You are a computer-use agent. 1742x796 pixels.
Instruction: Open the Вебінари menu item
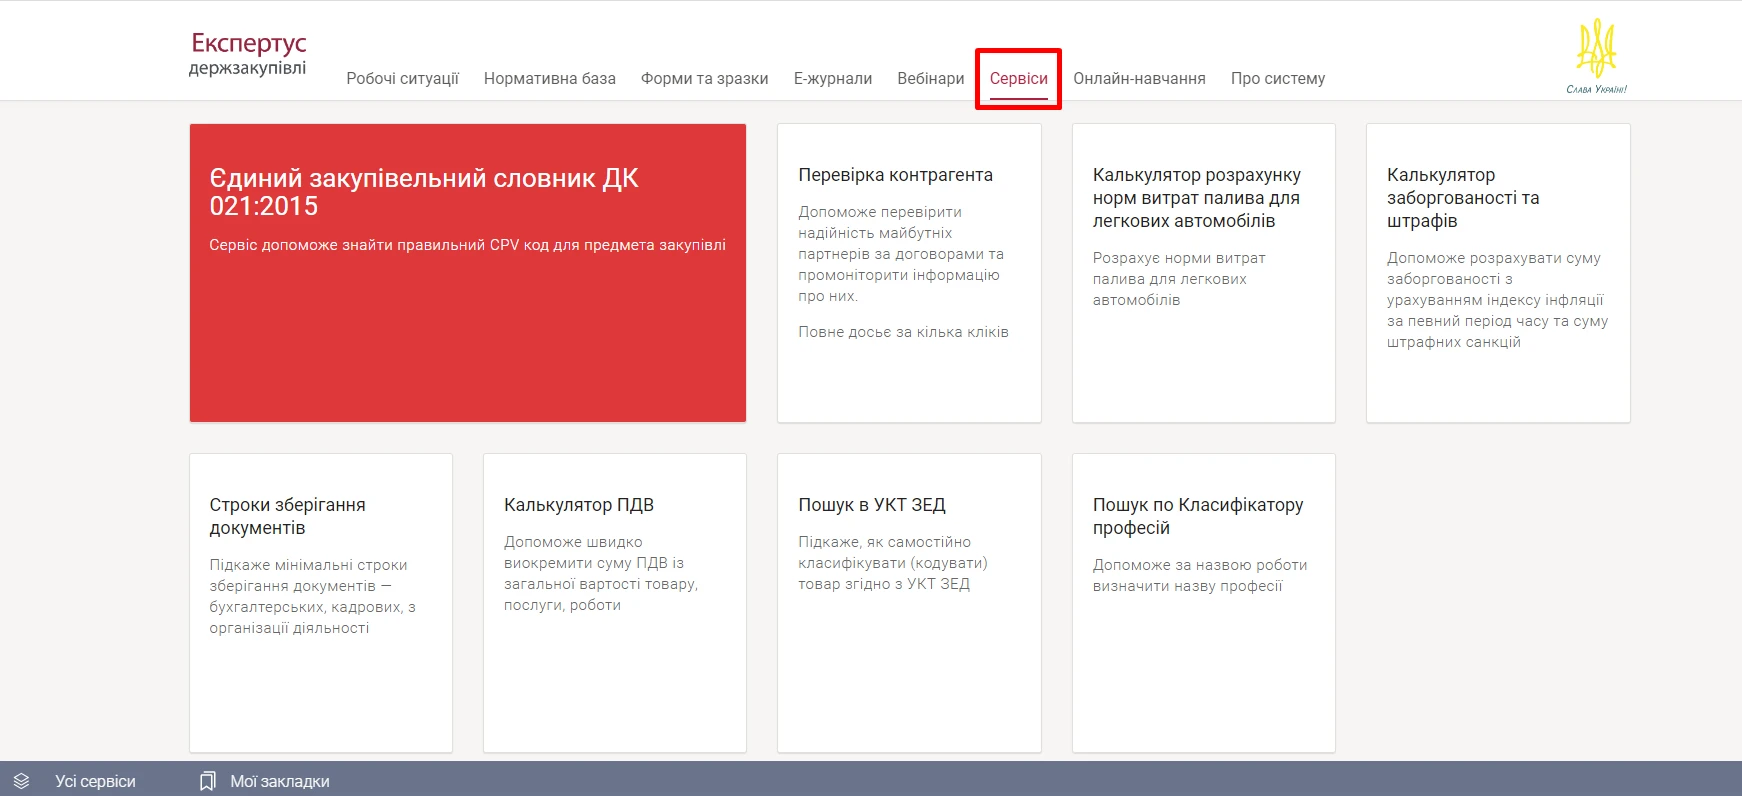[930, 78]
